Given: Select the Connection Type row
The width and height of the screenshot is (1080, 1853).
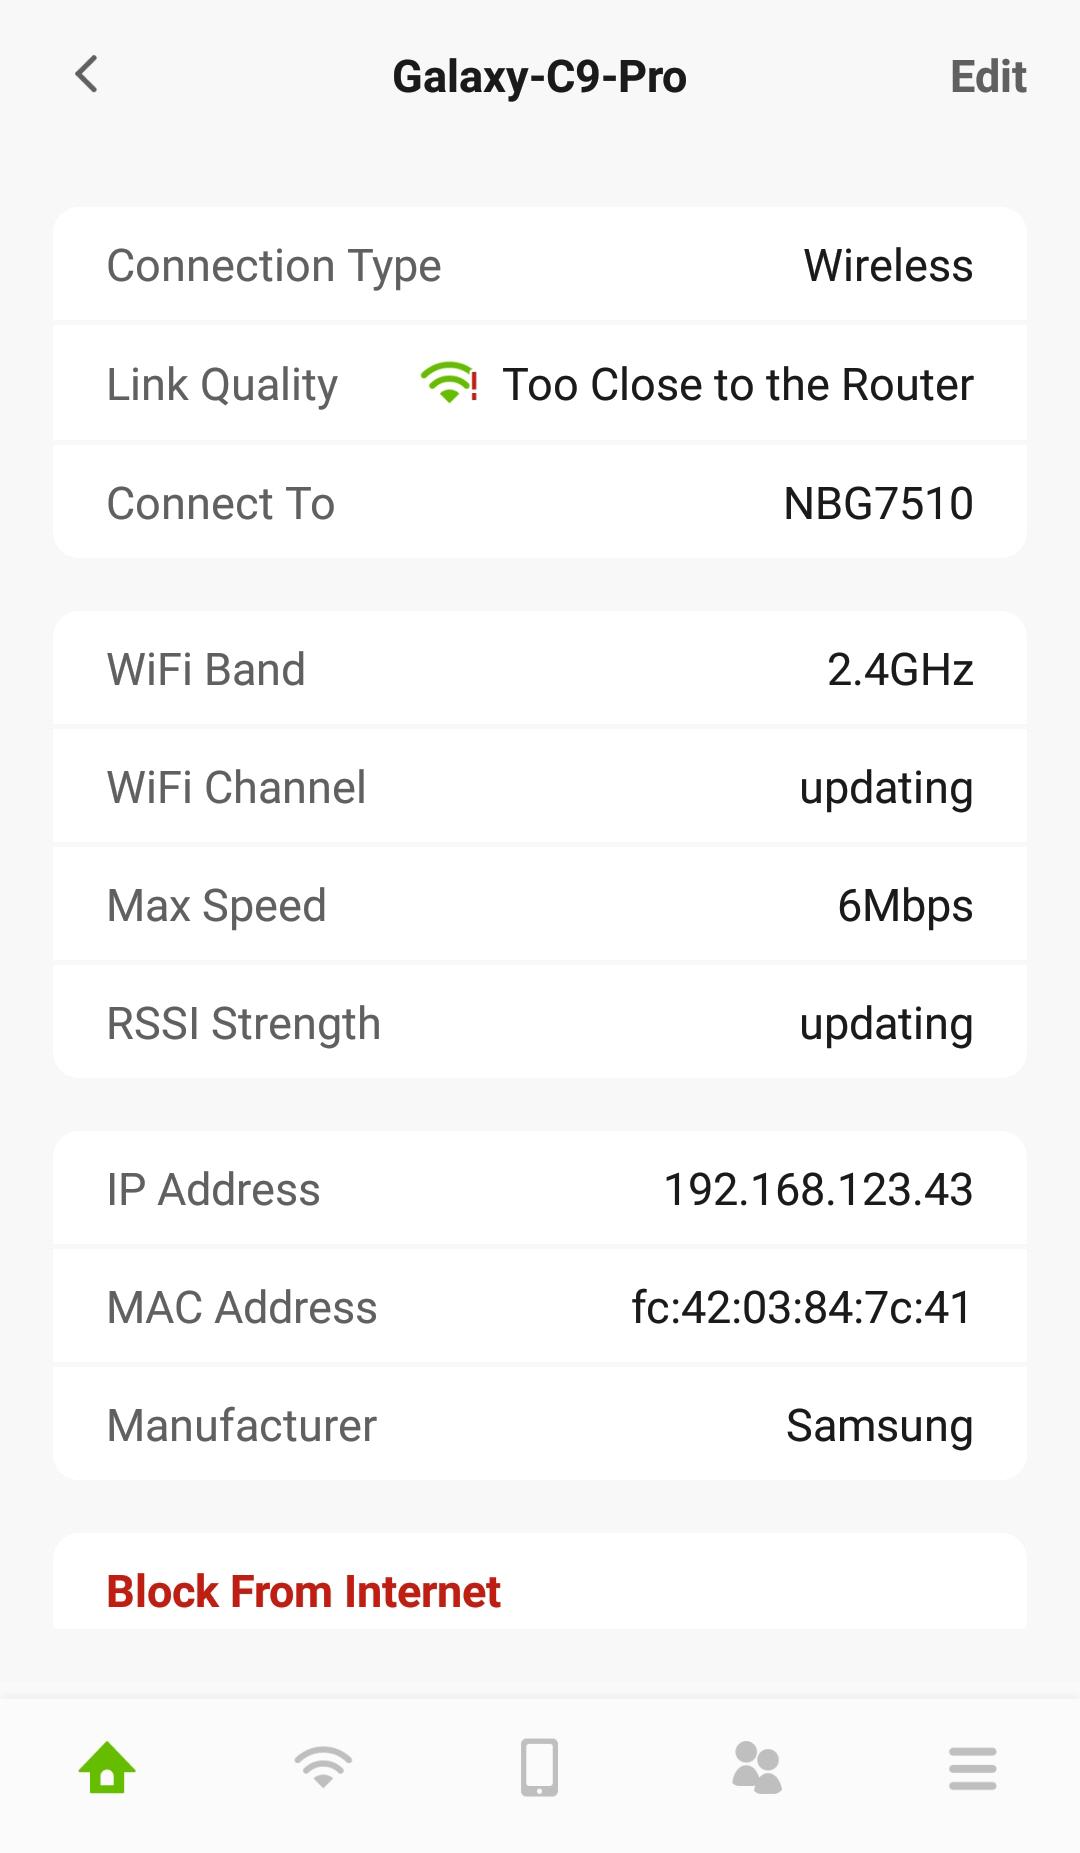Looking at the screenshot, I should tap(539, 266).
